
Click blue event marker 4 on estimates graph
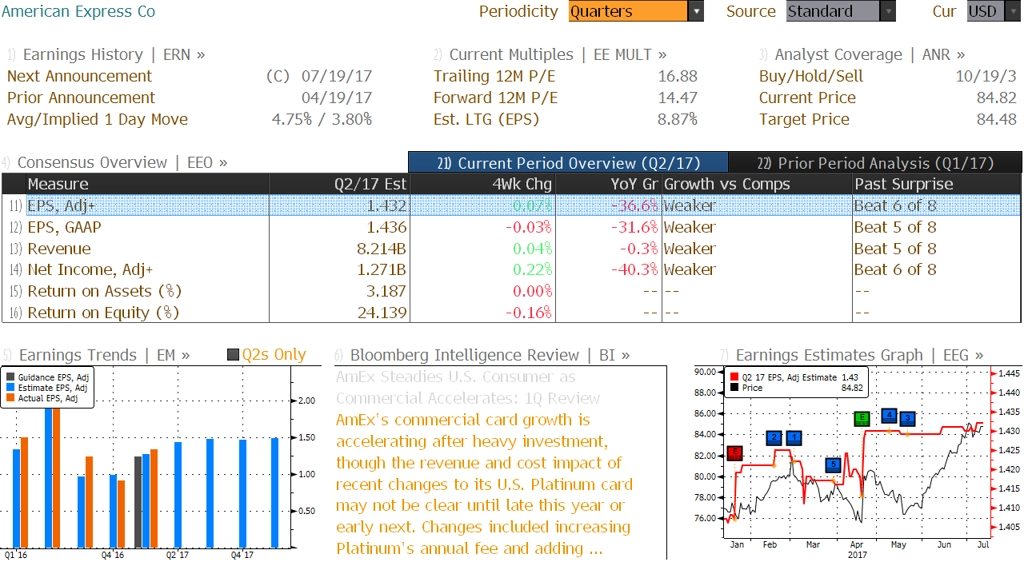coord(889,415)
